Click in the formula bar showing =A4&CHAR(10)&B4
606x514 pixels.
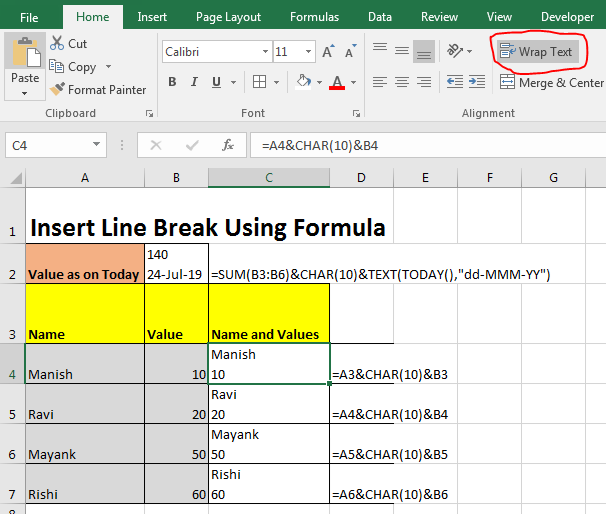click(x=428, y=145)
